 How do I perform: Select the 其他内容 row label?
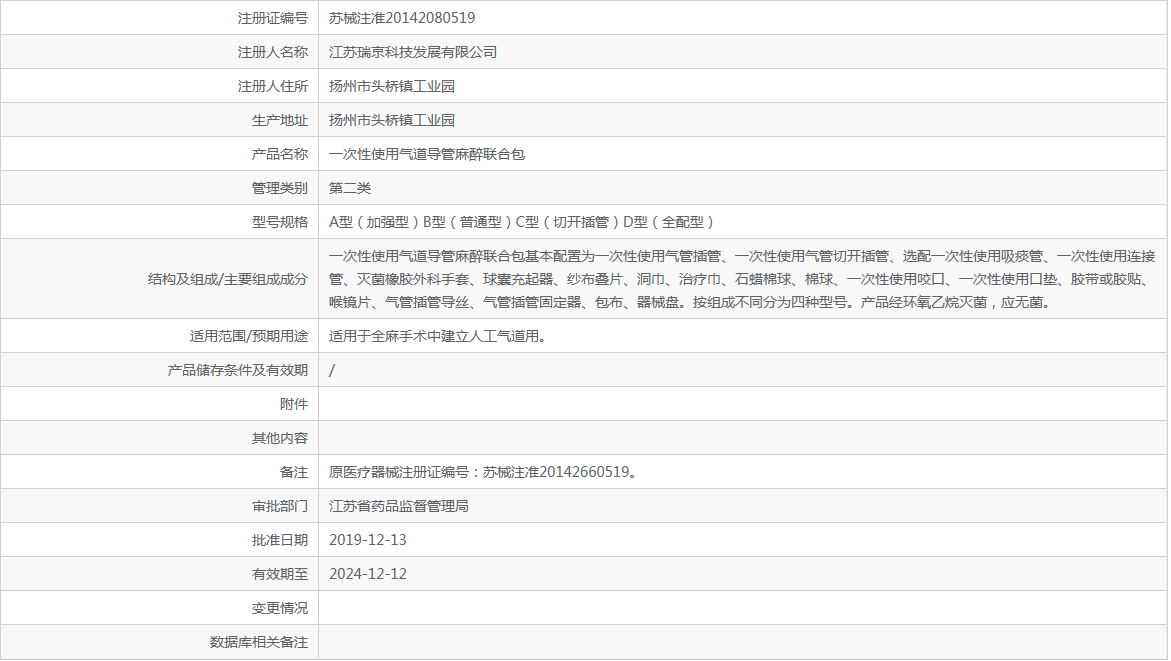[x=280, y=437]
